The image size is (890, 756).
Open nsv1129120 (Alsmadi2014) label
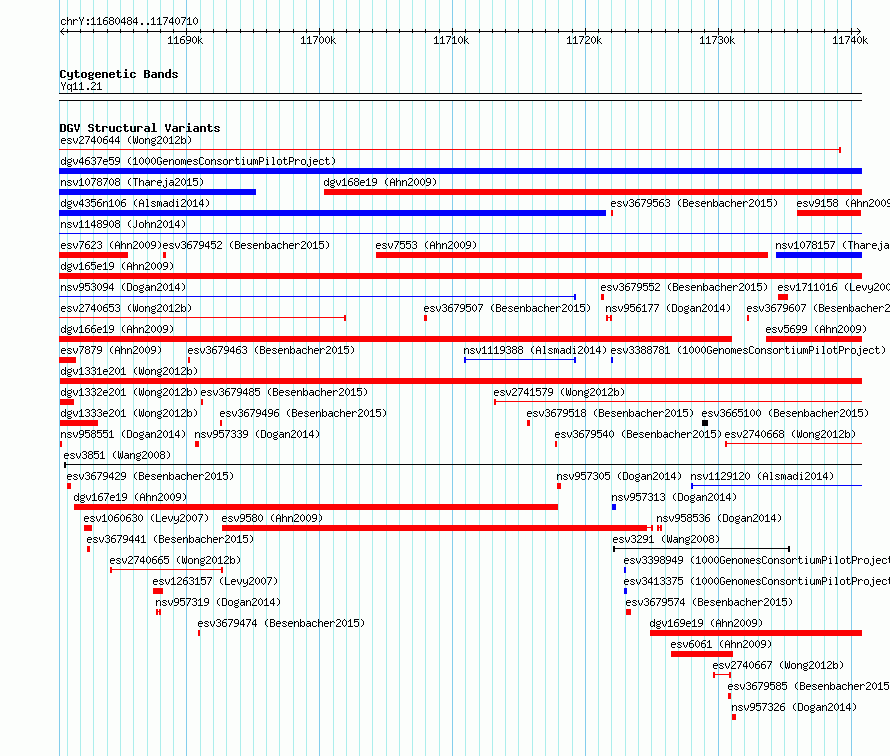click(762, 476)
